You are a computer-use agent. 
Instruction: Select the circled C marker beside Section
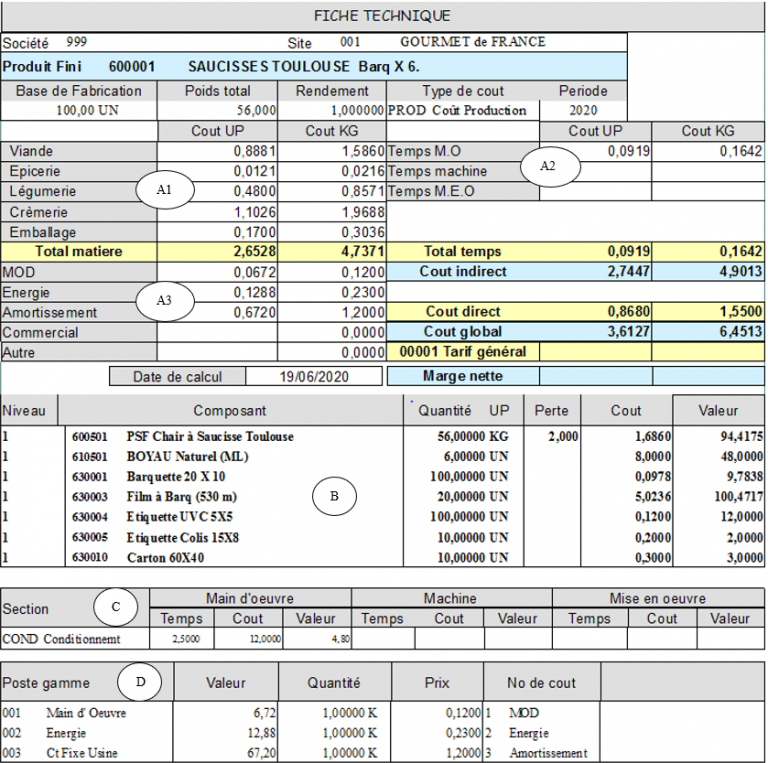click(x=117, y=606)
